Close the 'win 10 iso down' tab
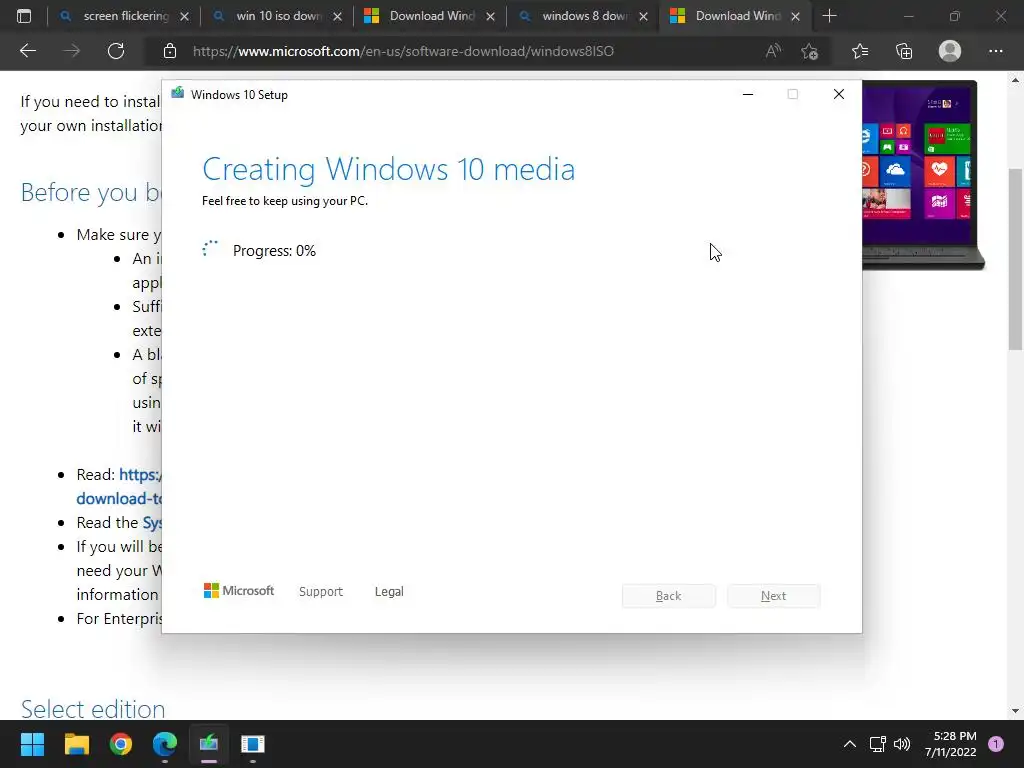Image resolution: width=1024 pixels, height=768 pixels. 338,17
